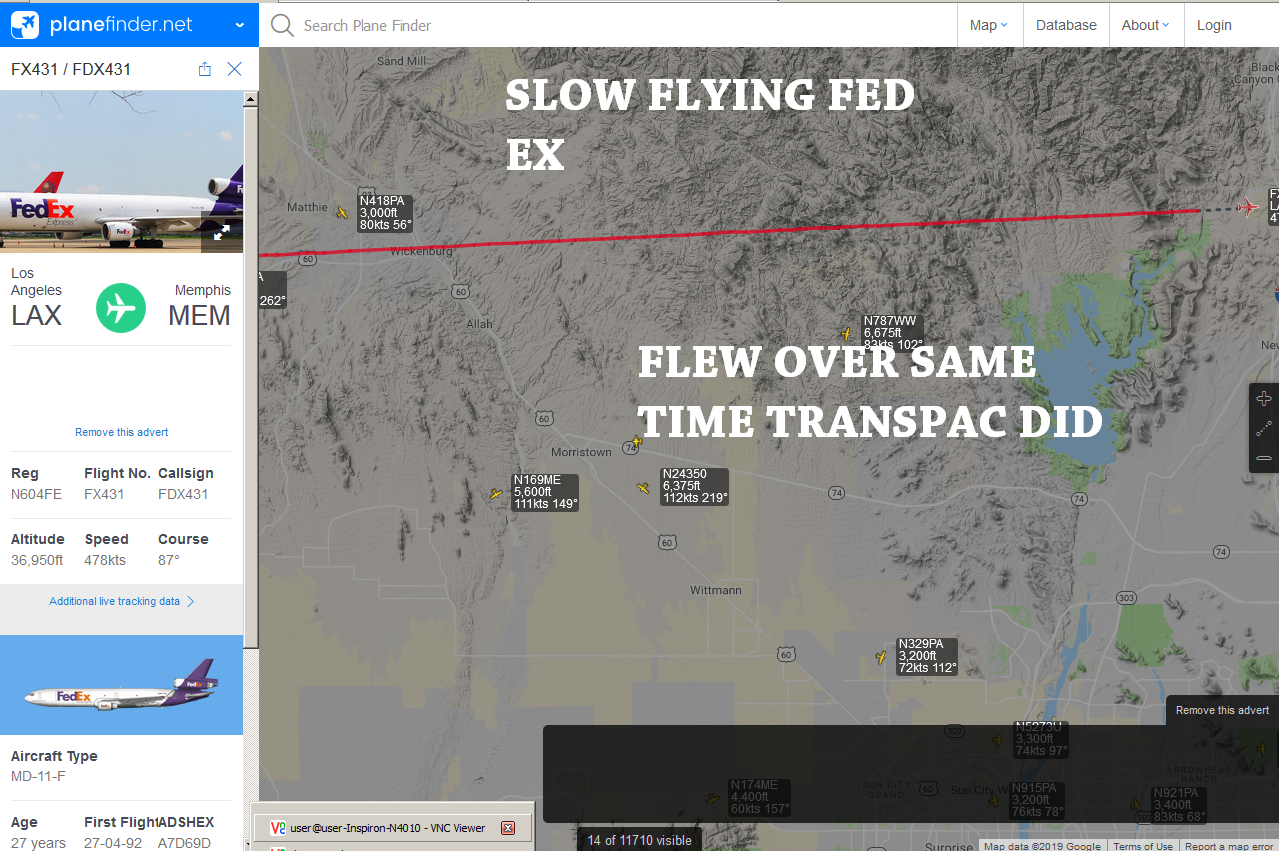The image size is (1279, 851).
Task: Expand the FedEx aircraft photo
Action: (x=222, y=232)
